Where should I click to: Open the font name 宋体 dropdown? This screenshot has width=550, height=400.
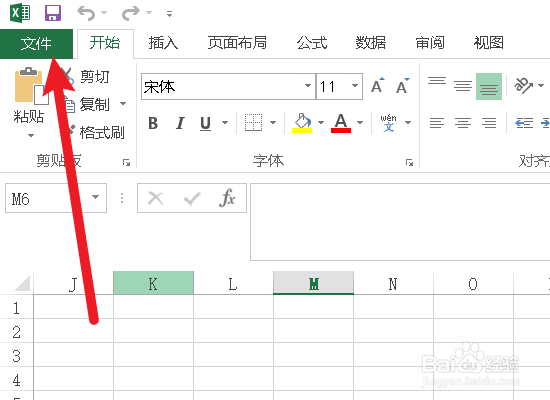coord(308,86)
